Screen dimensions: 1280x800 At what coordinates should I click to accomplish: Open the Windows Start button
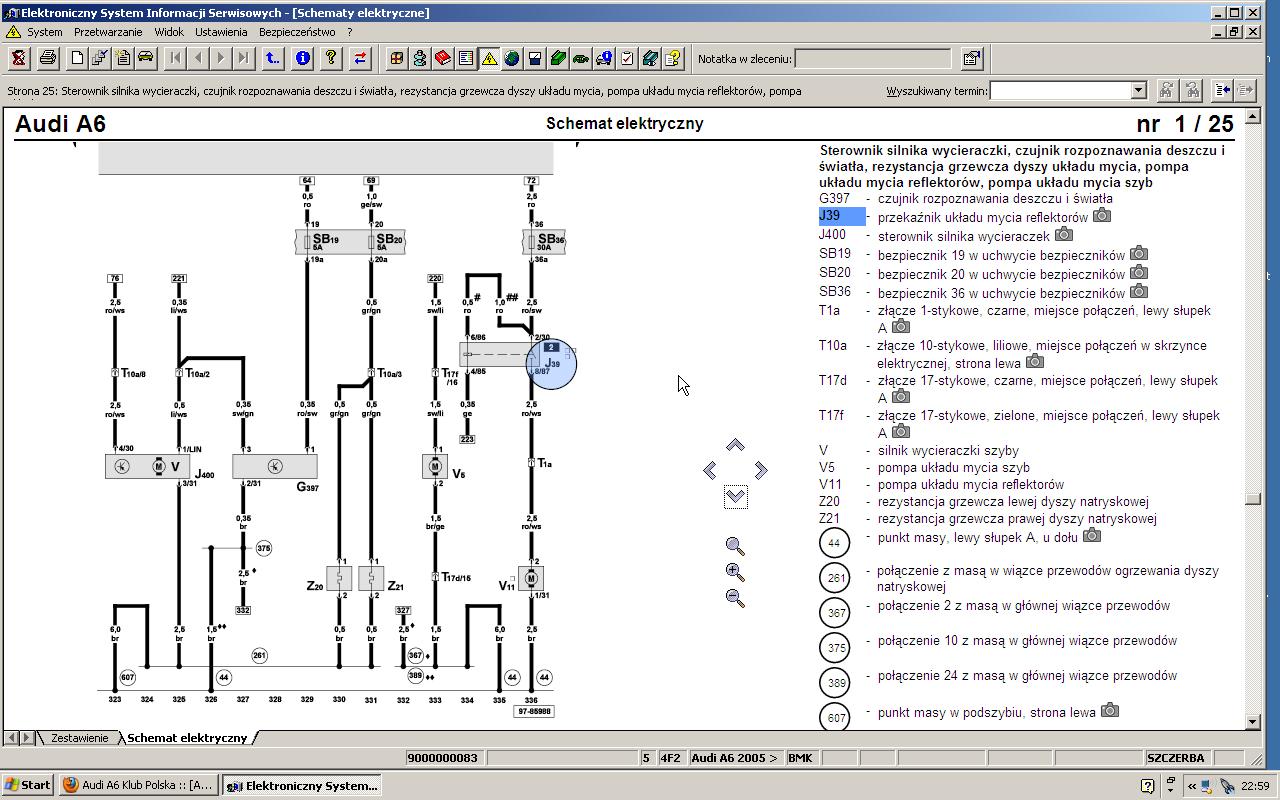tap(28, 785)
